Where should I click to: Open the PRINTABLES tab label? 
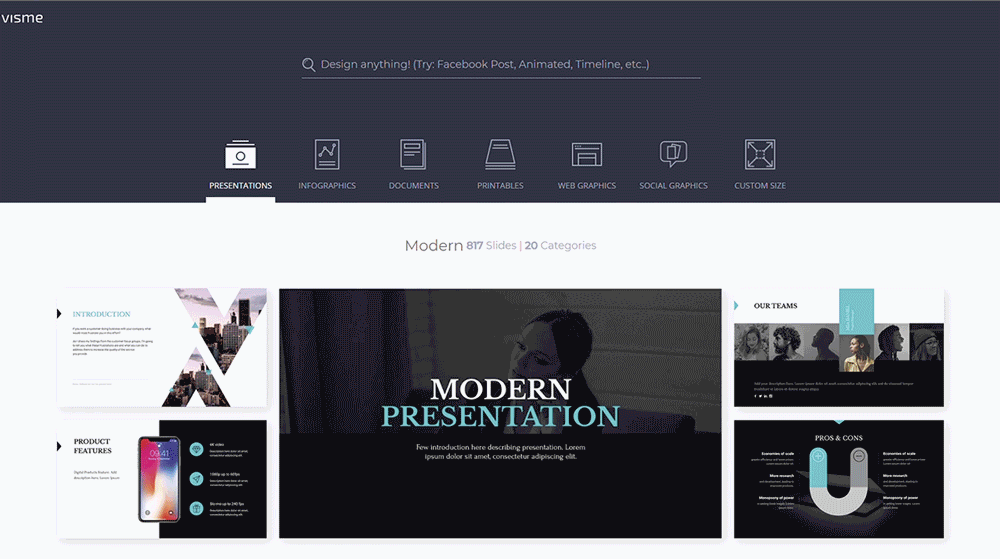500,185
